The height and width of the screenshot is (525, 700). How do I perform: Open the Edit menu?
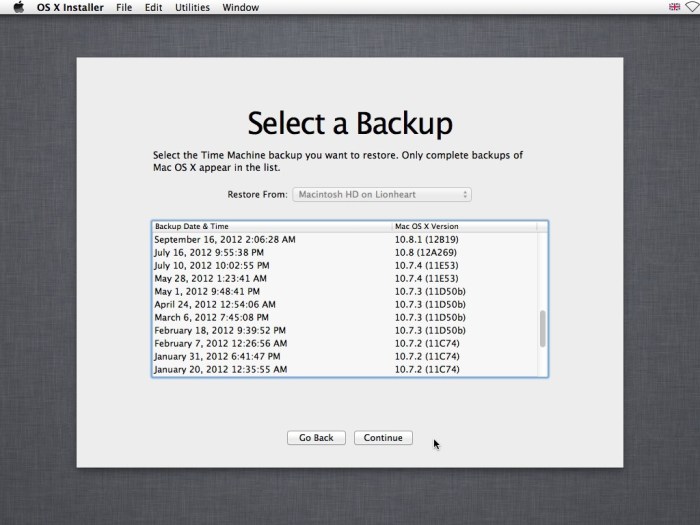tap(153, 7)
